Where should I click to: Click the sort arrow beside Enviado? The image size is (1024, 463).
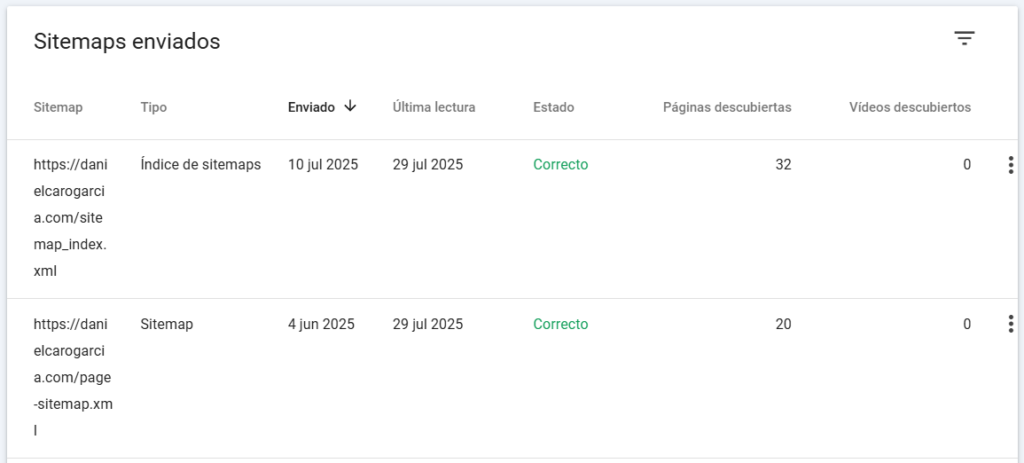coord(350,106)
